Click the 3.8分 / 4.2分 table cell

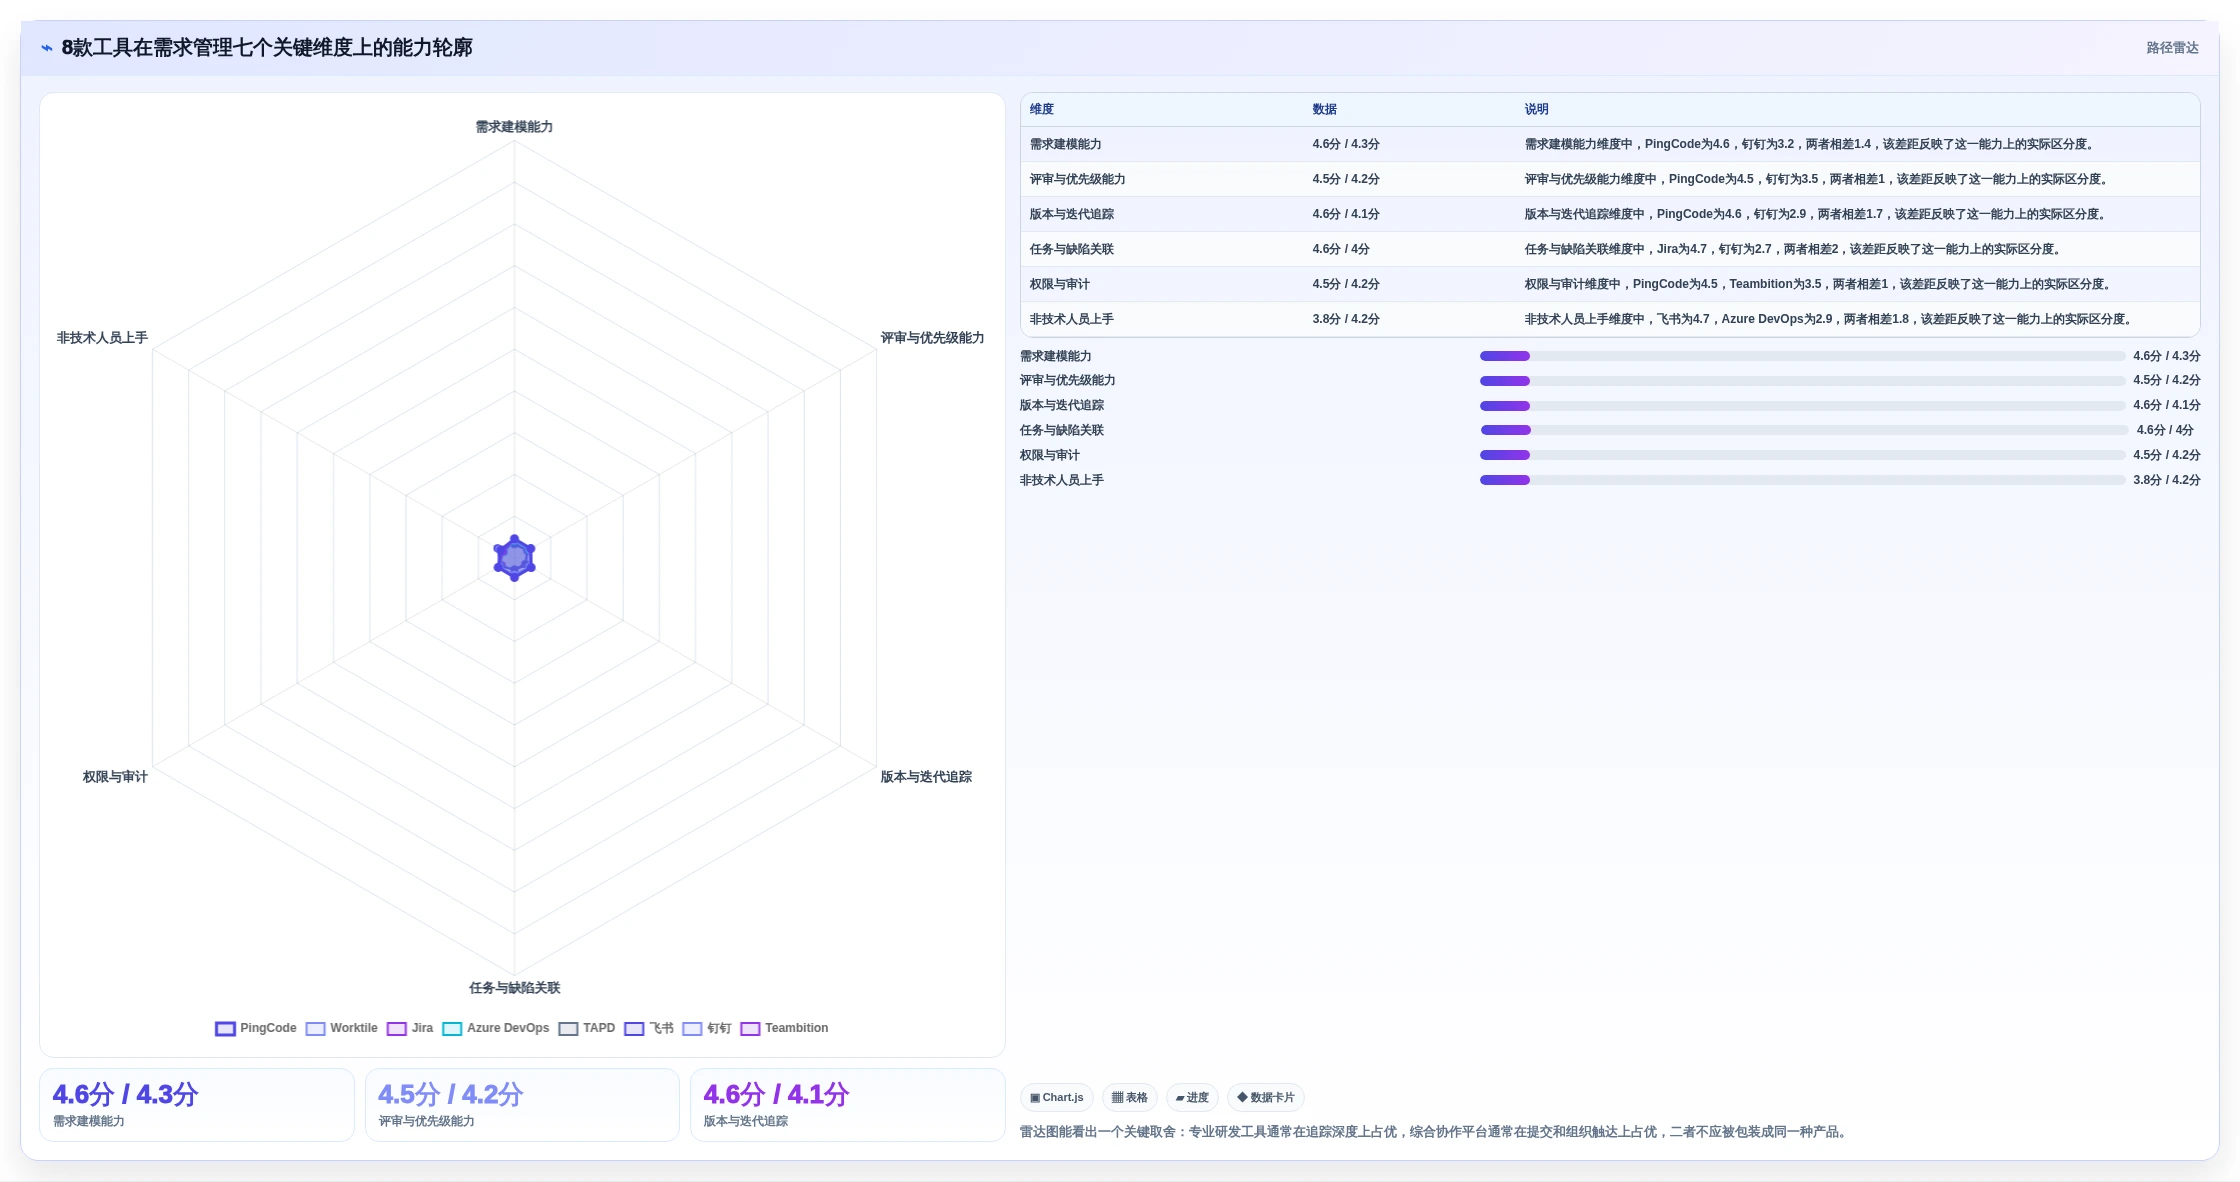point(1346,319)
